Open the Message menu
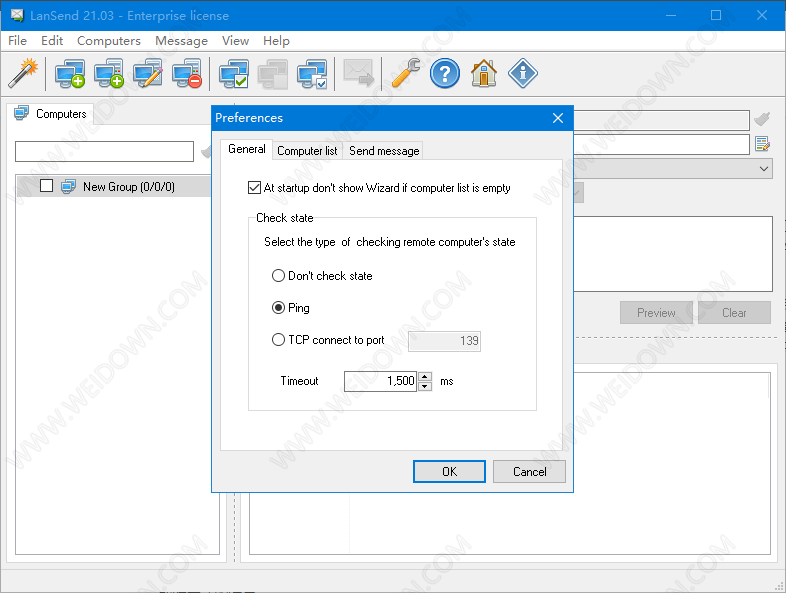The height and width of the screenshot is (593, 786). pyautogui.click(x=181, y=41)
